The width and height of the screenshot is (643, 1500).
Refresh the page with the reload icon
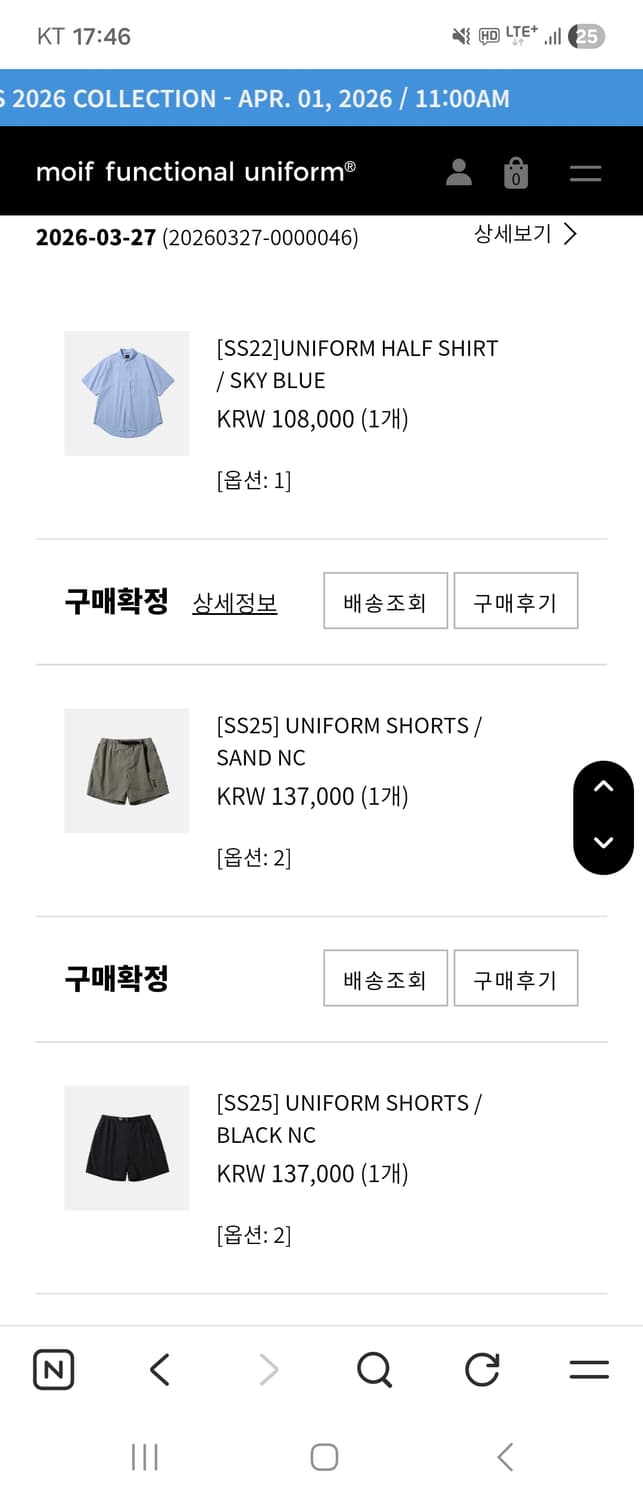(481, 1369)
